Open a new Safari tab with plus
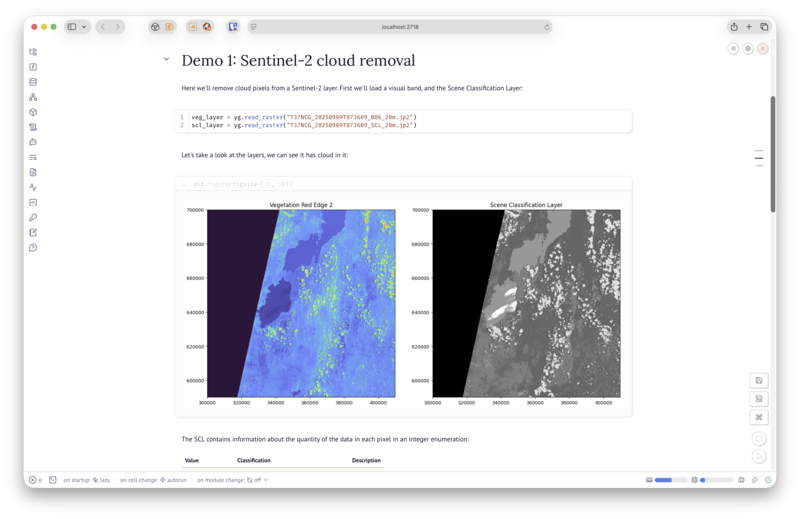800x519 pixels. (x=749, y=27)
